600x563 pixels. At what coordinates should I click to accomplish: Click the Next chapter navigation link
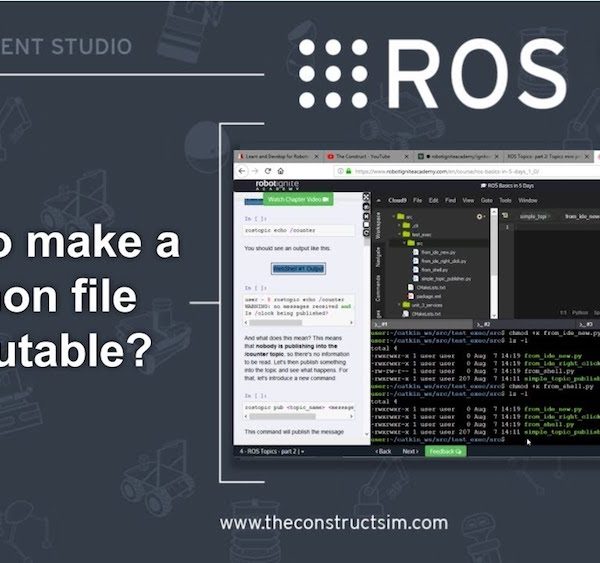pyautogui.click(x=410, y=452)
